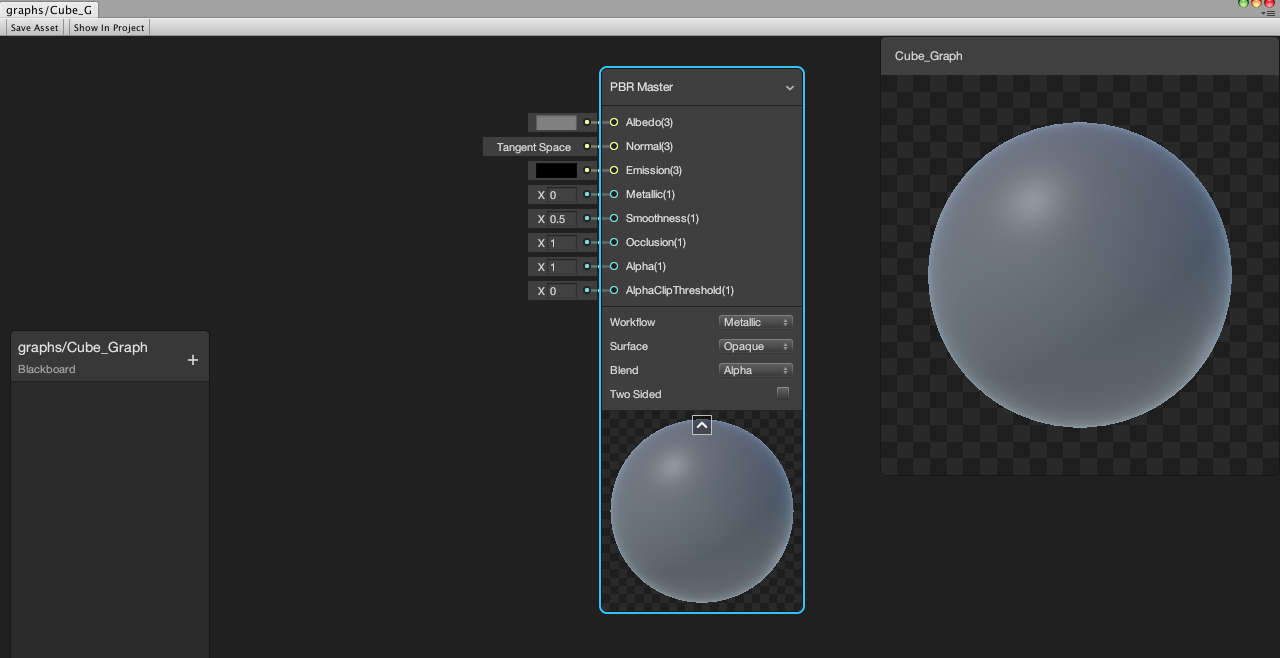Open the Blend Alpha dropdown
The image size is (1280, 658).
point(755,370)
